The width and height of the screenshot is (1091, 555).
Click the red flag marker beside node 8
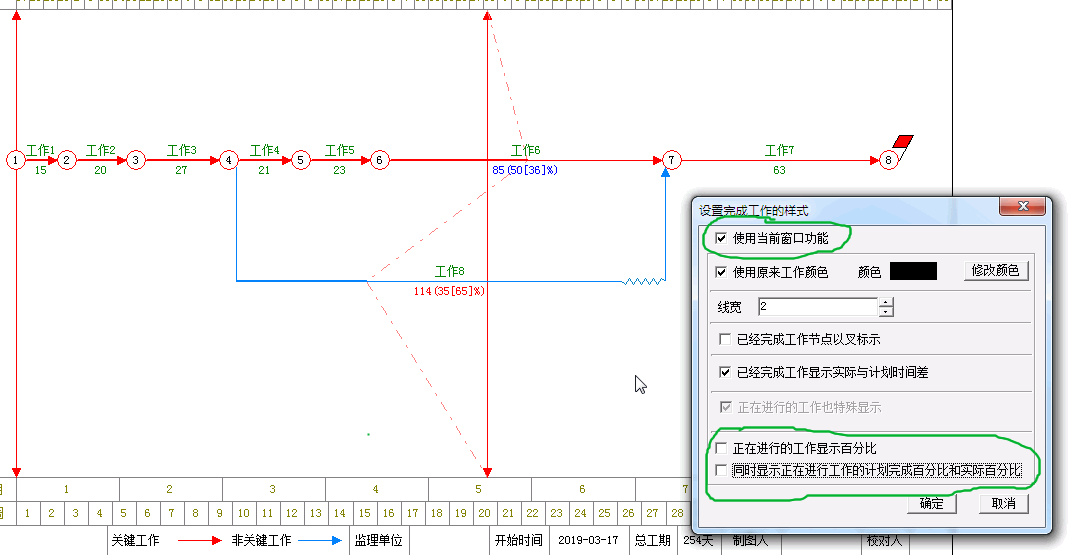(x=903, y=142)
